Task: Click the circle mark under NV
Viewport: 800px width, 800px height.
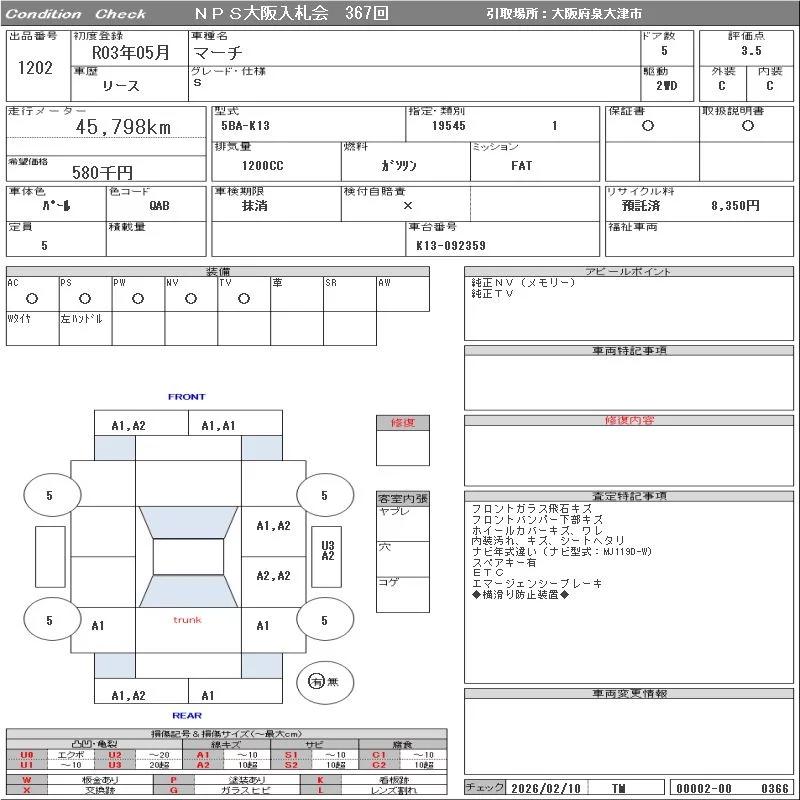Action: click(x=191, y=298)
